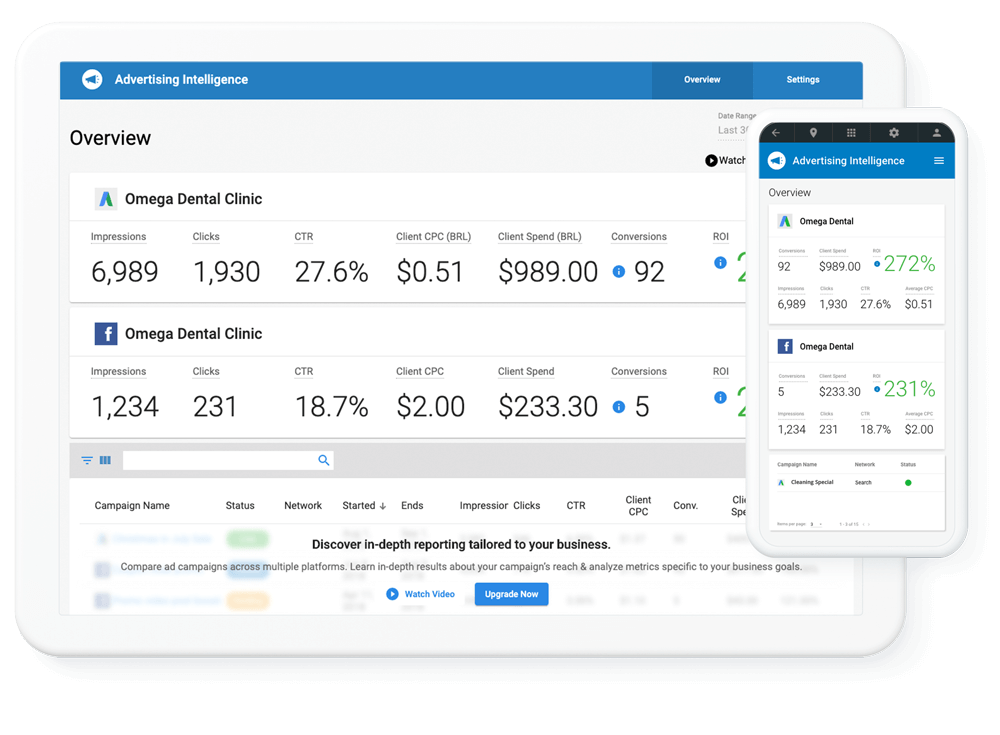1000x735 pixels.
Task: Click the megaphone logo in desktop header
Action: pyautogui.click(x=92, y=80)
